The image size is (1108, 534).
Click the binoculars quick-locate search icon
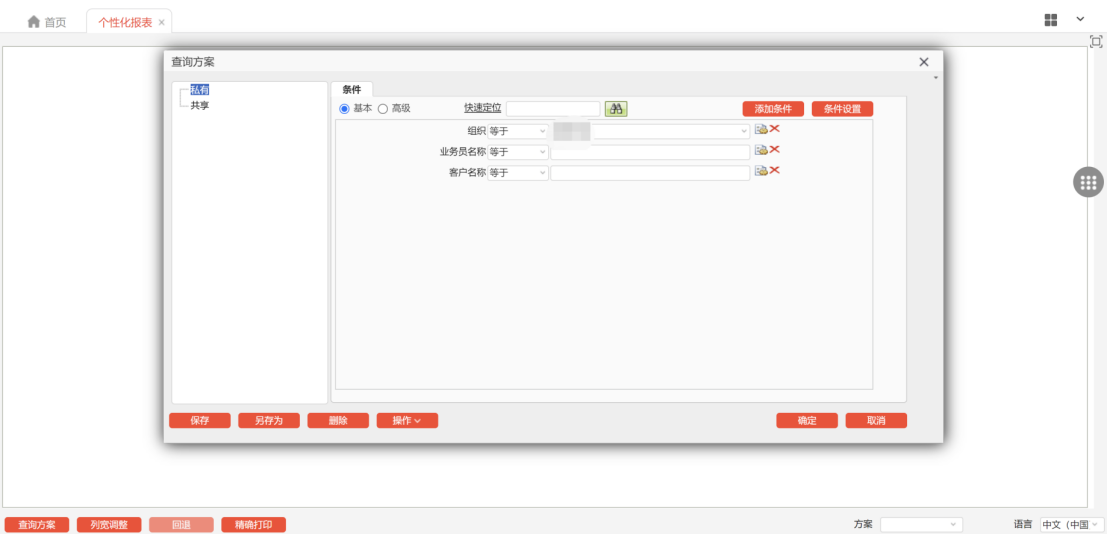pos(616,109)
